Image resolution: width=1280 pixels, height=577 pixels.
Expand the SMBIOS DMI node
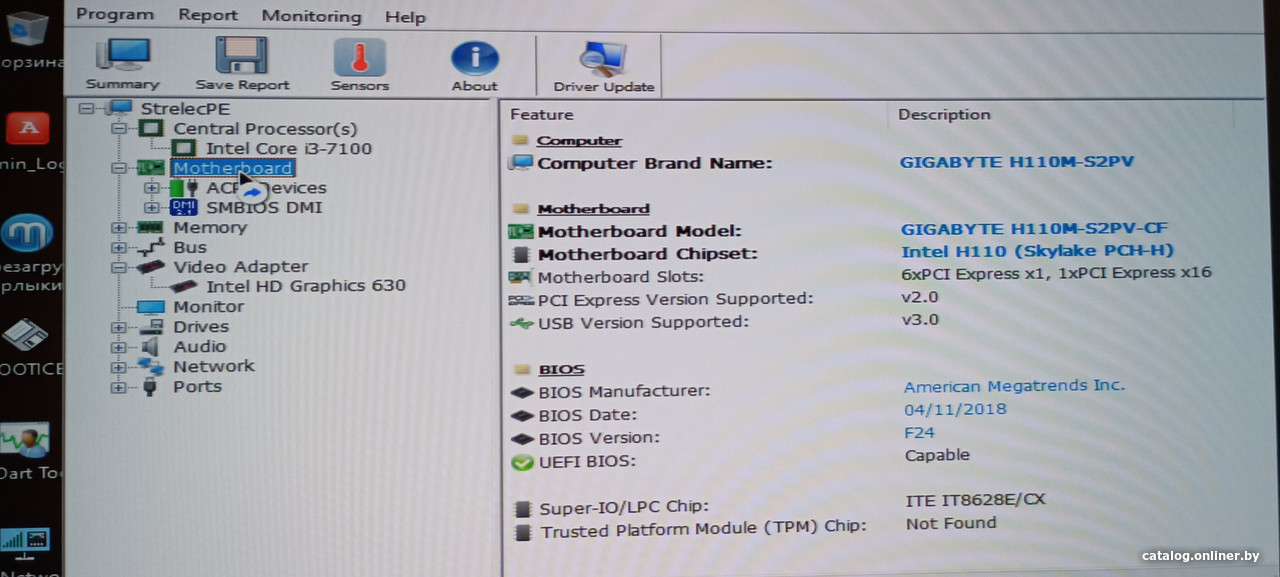pos(151,207)
